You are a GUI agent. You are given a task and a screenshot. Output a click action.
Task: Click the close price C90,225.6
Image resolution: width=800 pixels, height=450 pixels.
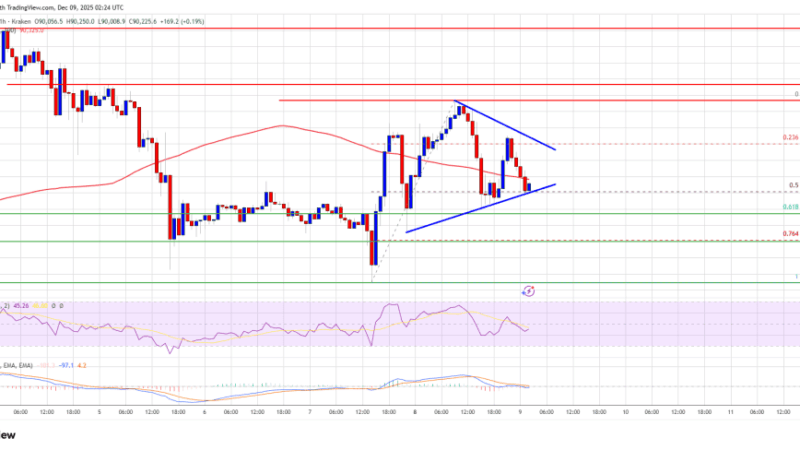click(143, 21)
